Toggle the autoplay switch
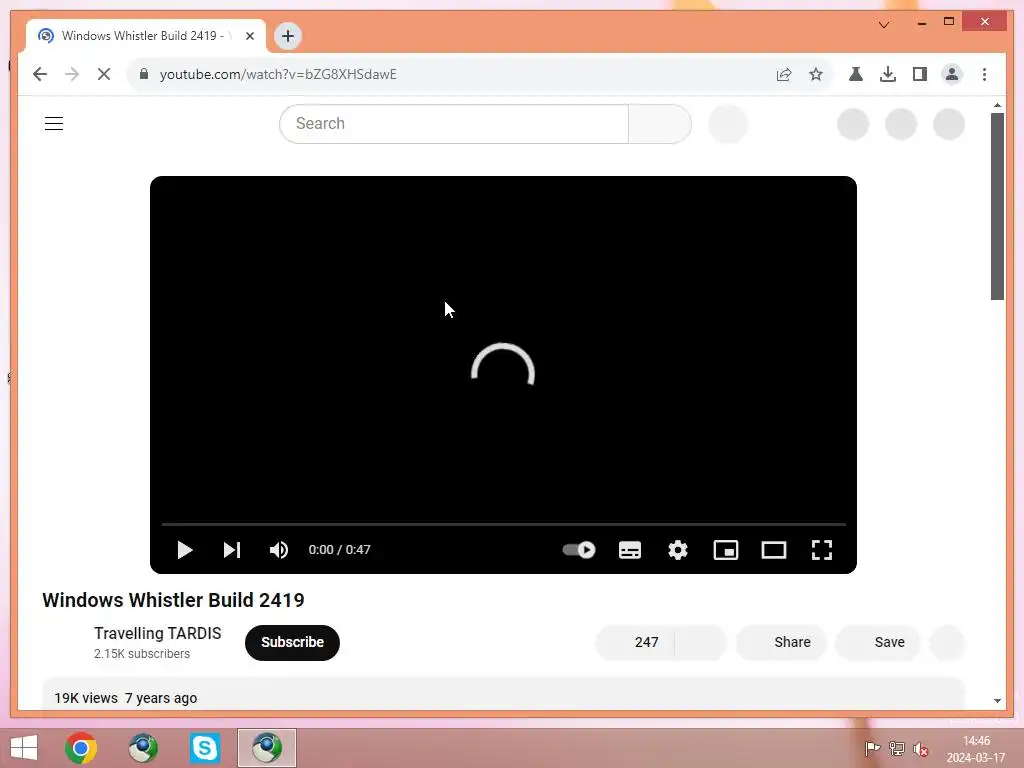 579,550
